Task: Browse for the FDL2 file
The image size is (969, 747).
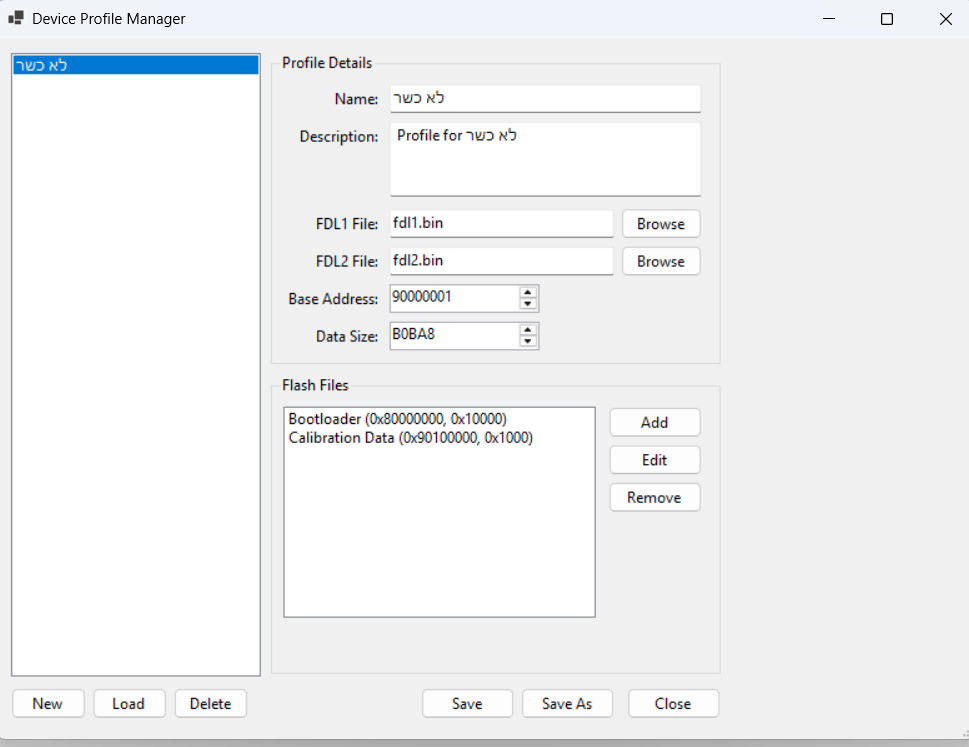Action: click(x=660, y=261)
